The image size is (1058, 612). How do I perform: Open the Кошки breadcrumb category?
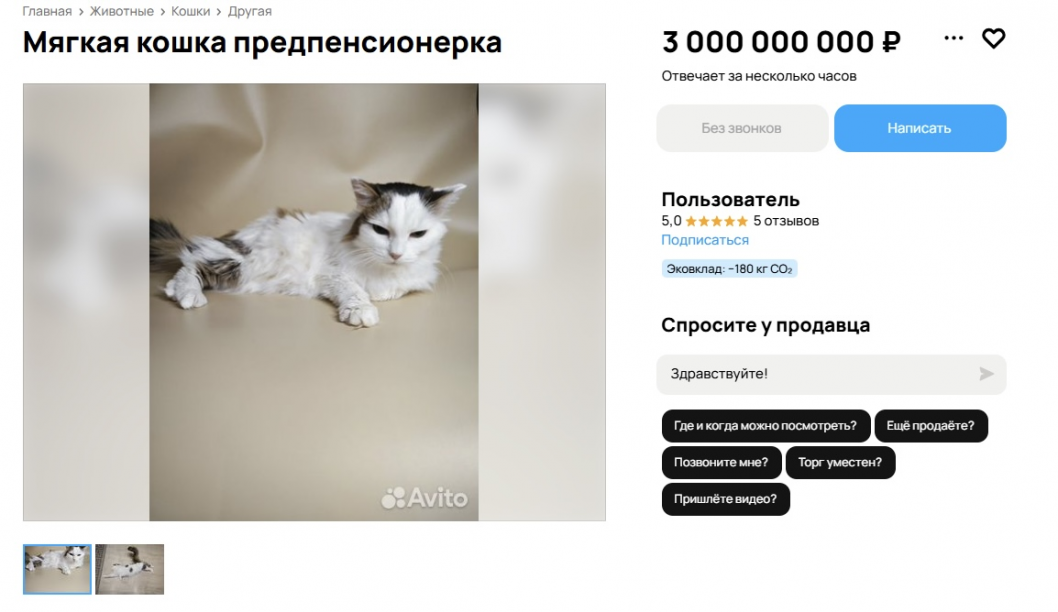point(190,11)
